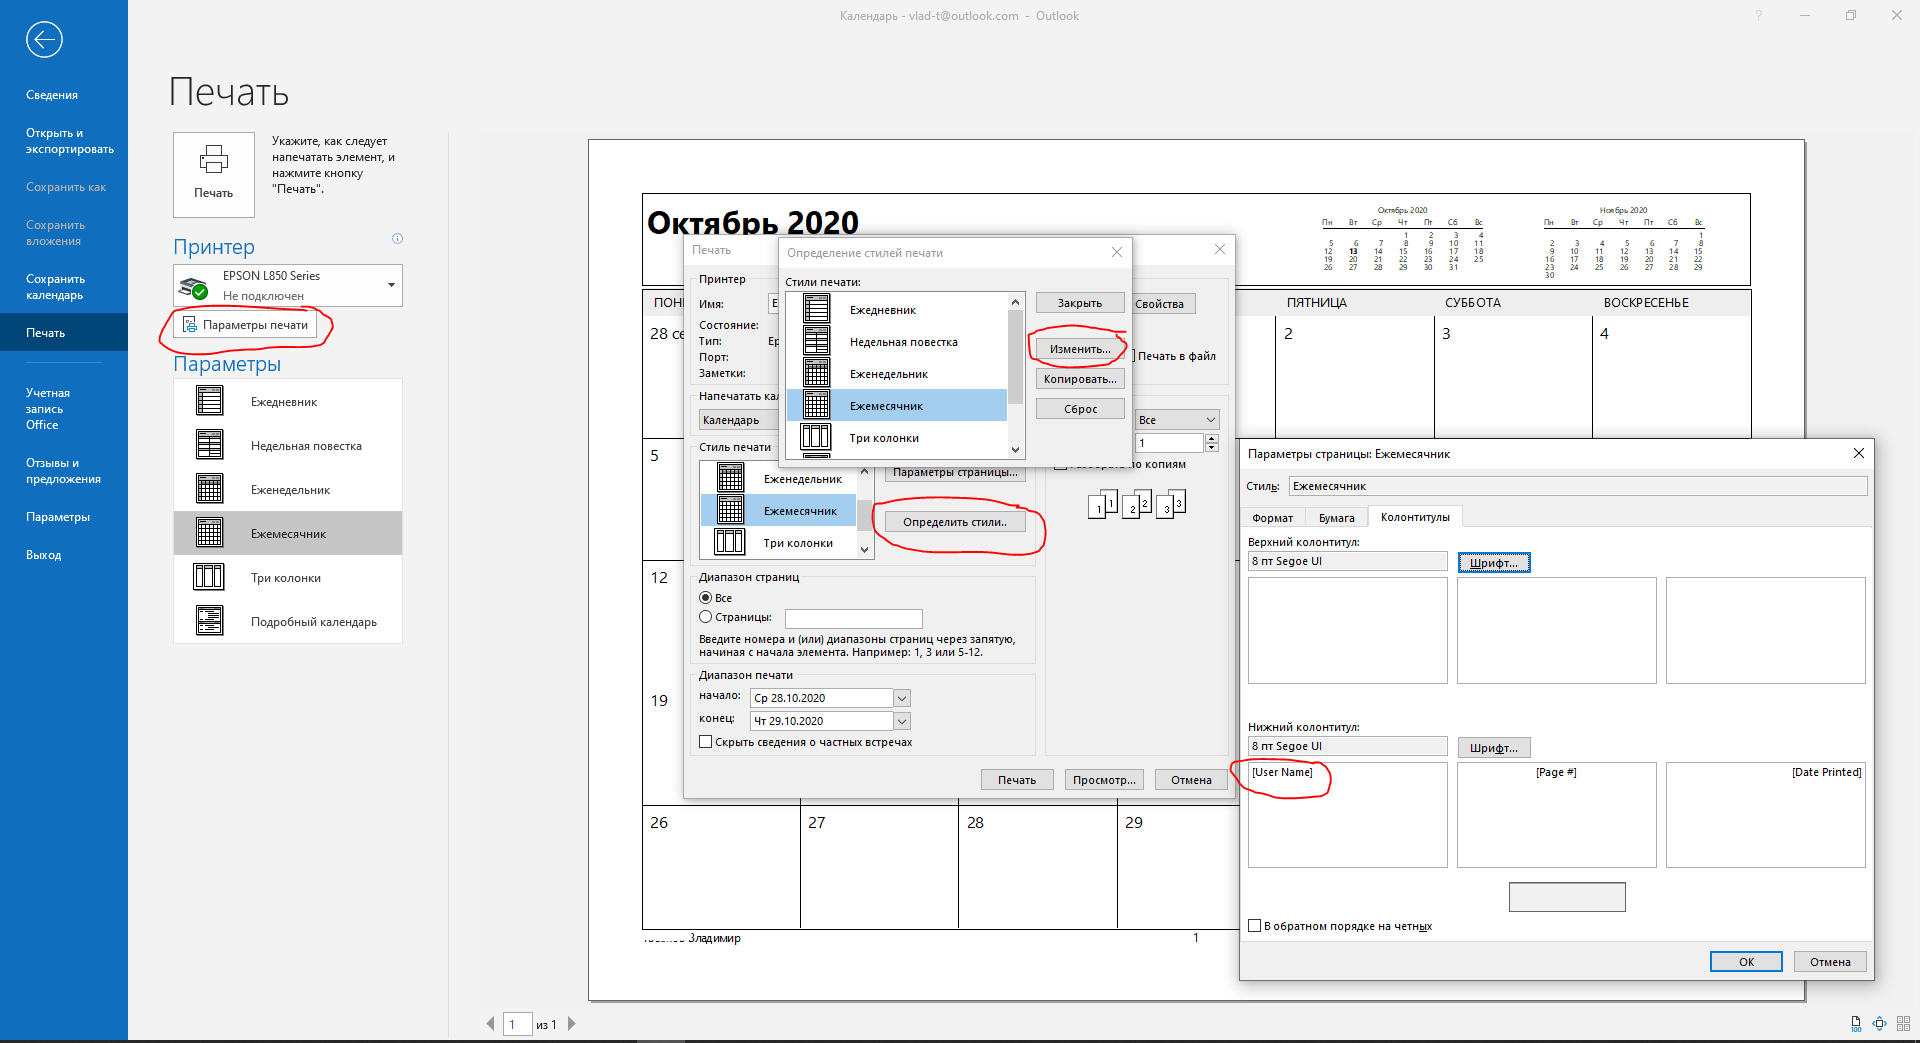The width and height of the screenshot is (1920, 1043).
Task: Check В обратном порядке на четных
Action: tap(1254, 926)
